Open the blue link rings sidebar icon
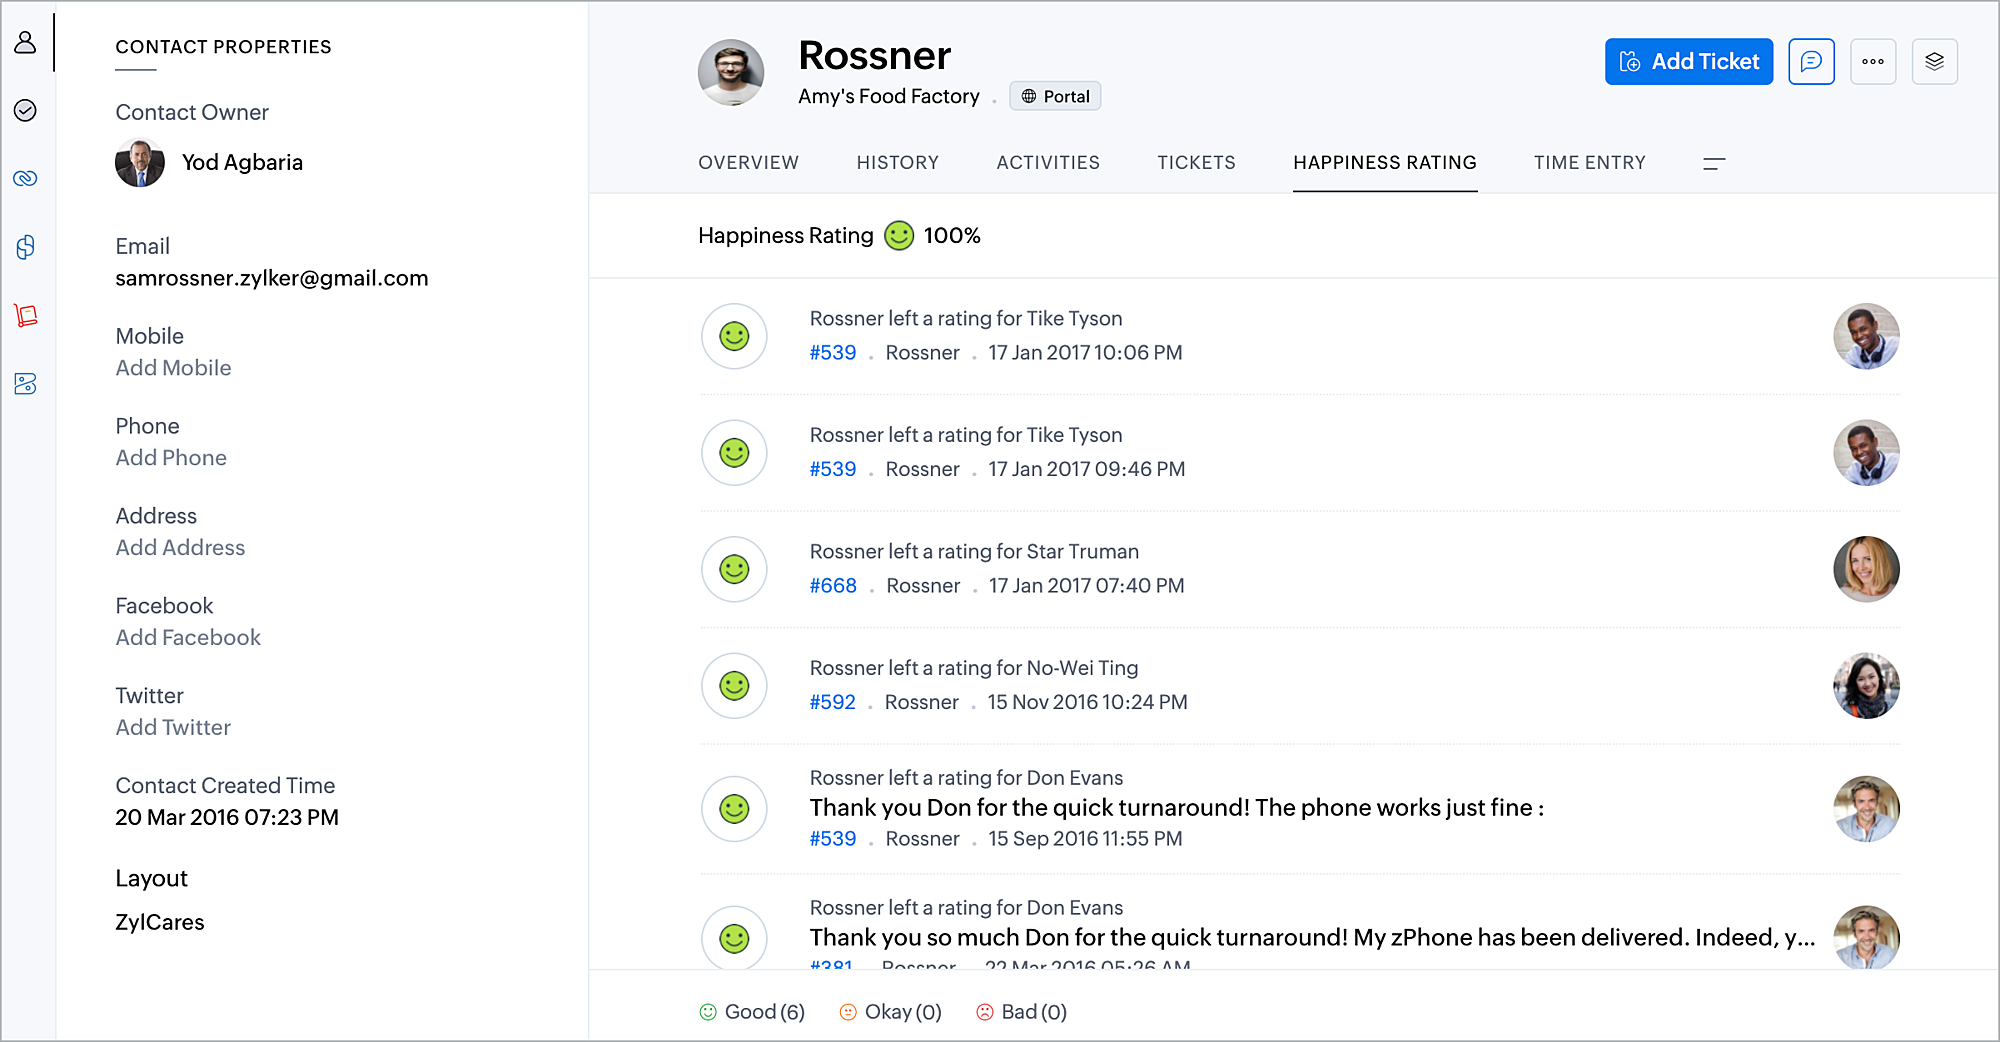This screenshot has height=1042, width=2000. [25, 178]
